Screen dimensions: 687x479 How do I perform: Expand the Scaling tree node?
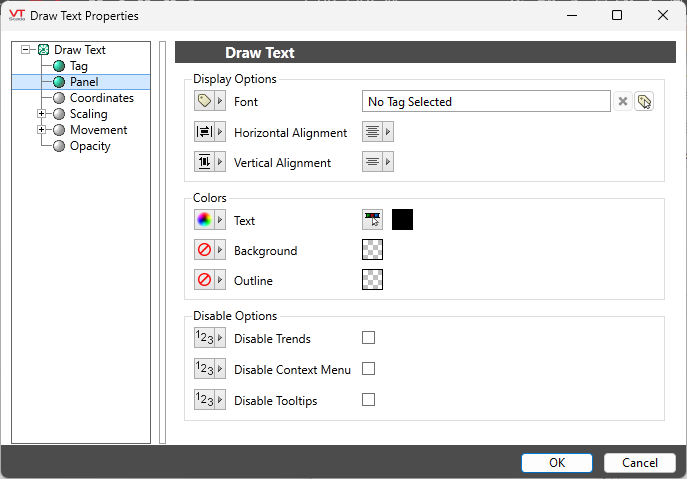click(41, 114)
